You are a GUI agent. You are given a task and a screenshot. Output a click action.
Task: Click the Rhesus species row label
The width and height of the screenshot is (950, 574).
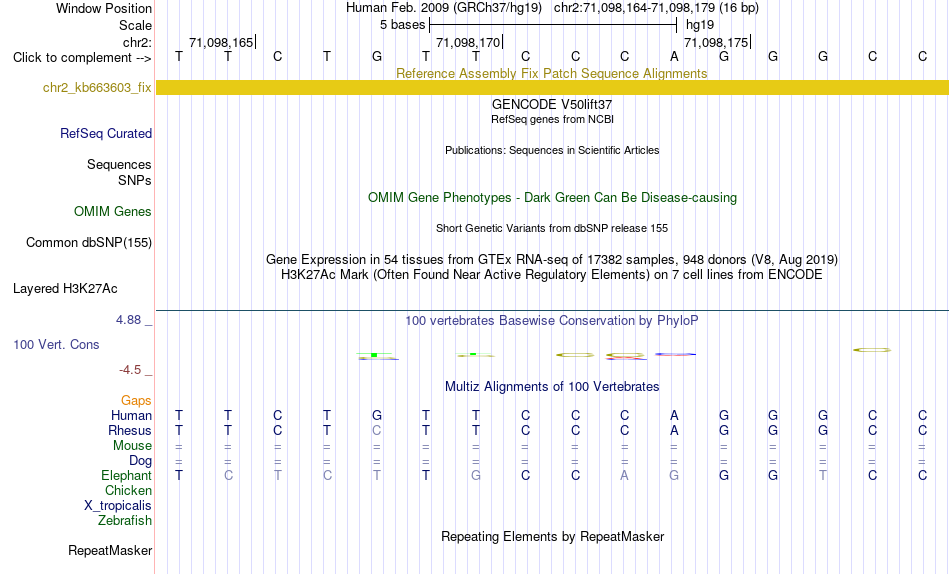coord(130,430)
